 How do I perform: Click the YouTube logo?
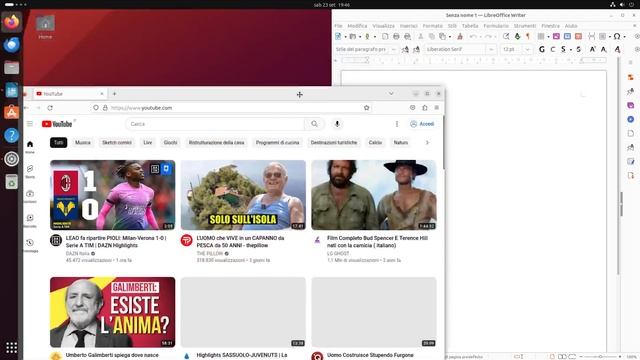coord(57,124)
